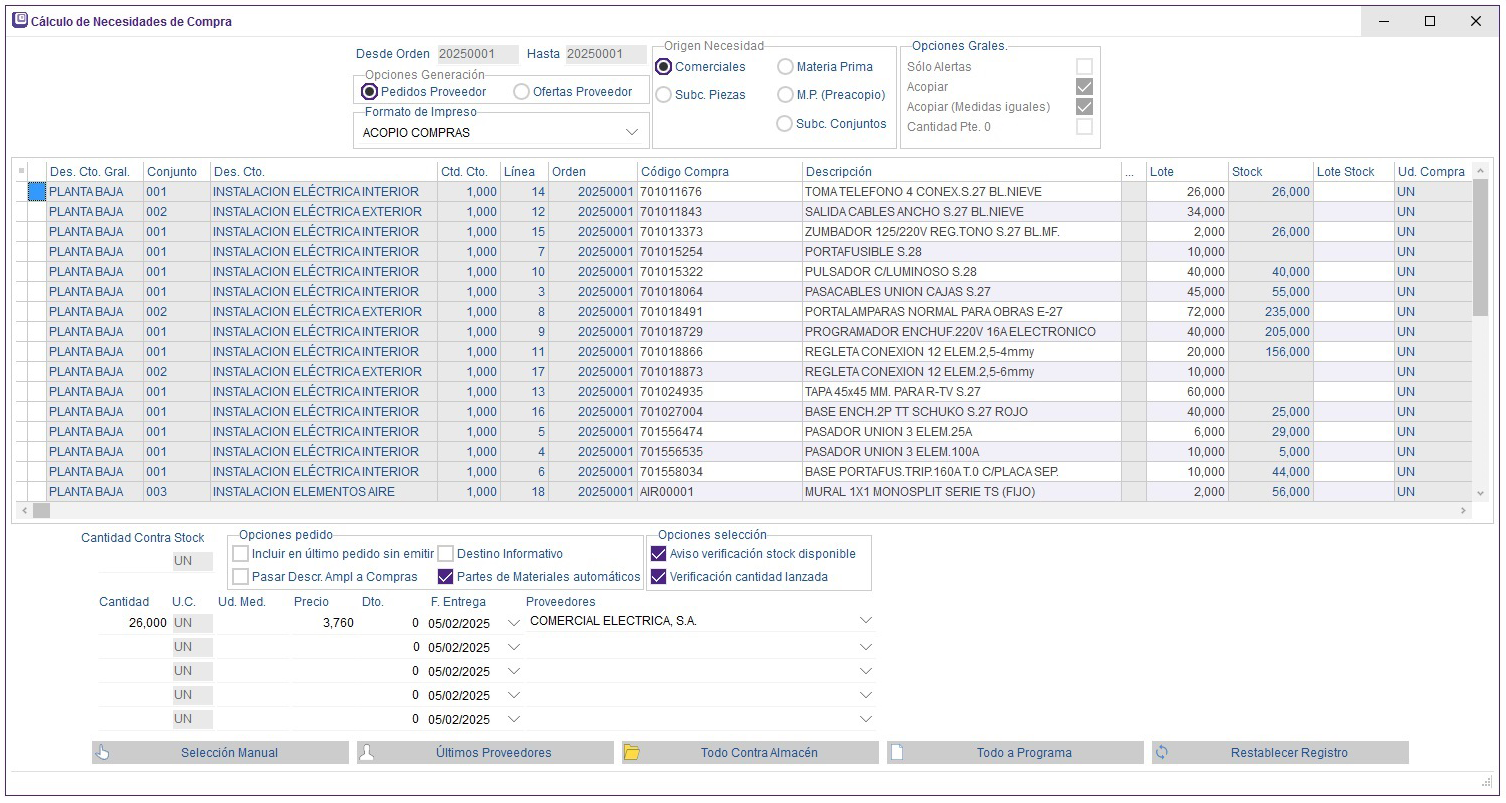The height and width of the screenshot is (803, 1506).
Task: Click the application icon in the title bar
Action: coord(19,21)
